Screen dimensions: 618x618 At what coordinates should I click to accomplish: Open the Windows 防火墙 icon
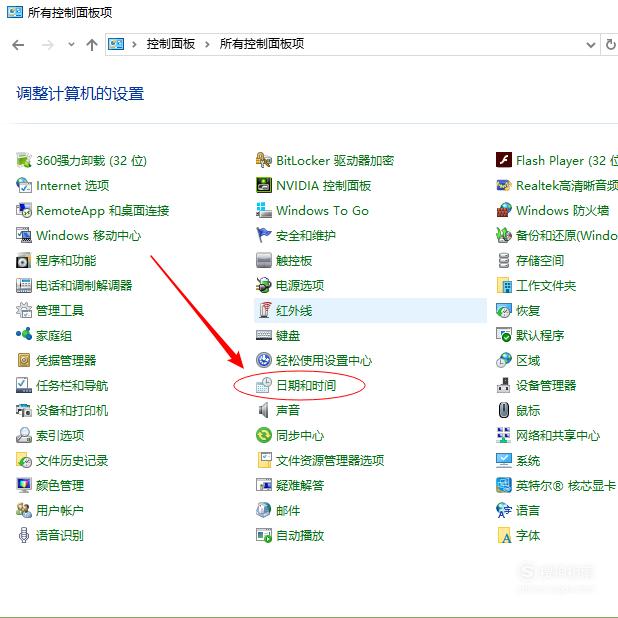(504, 210)
